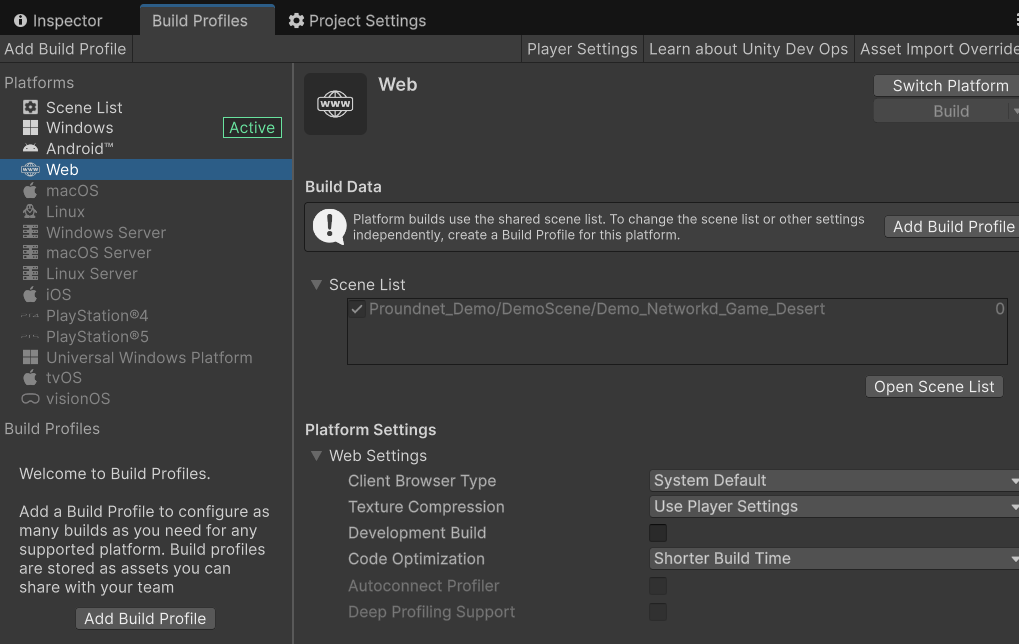Viewport: 1019px width, 644px height.
Task: Toggle the Autoconnect Profiler checkbox
Action: [x=658, y=586]
